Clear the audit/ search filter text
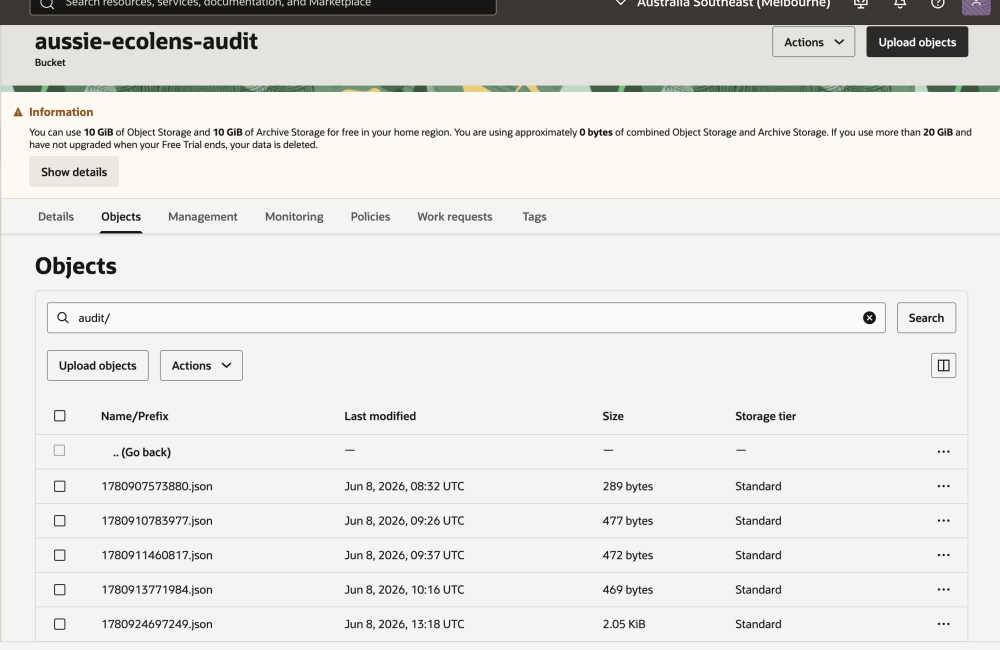 click(x=869, y=318)
